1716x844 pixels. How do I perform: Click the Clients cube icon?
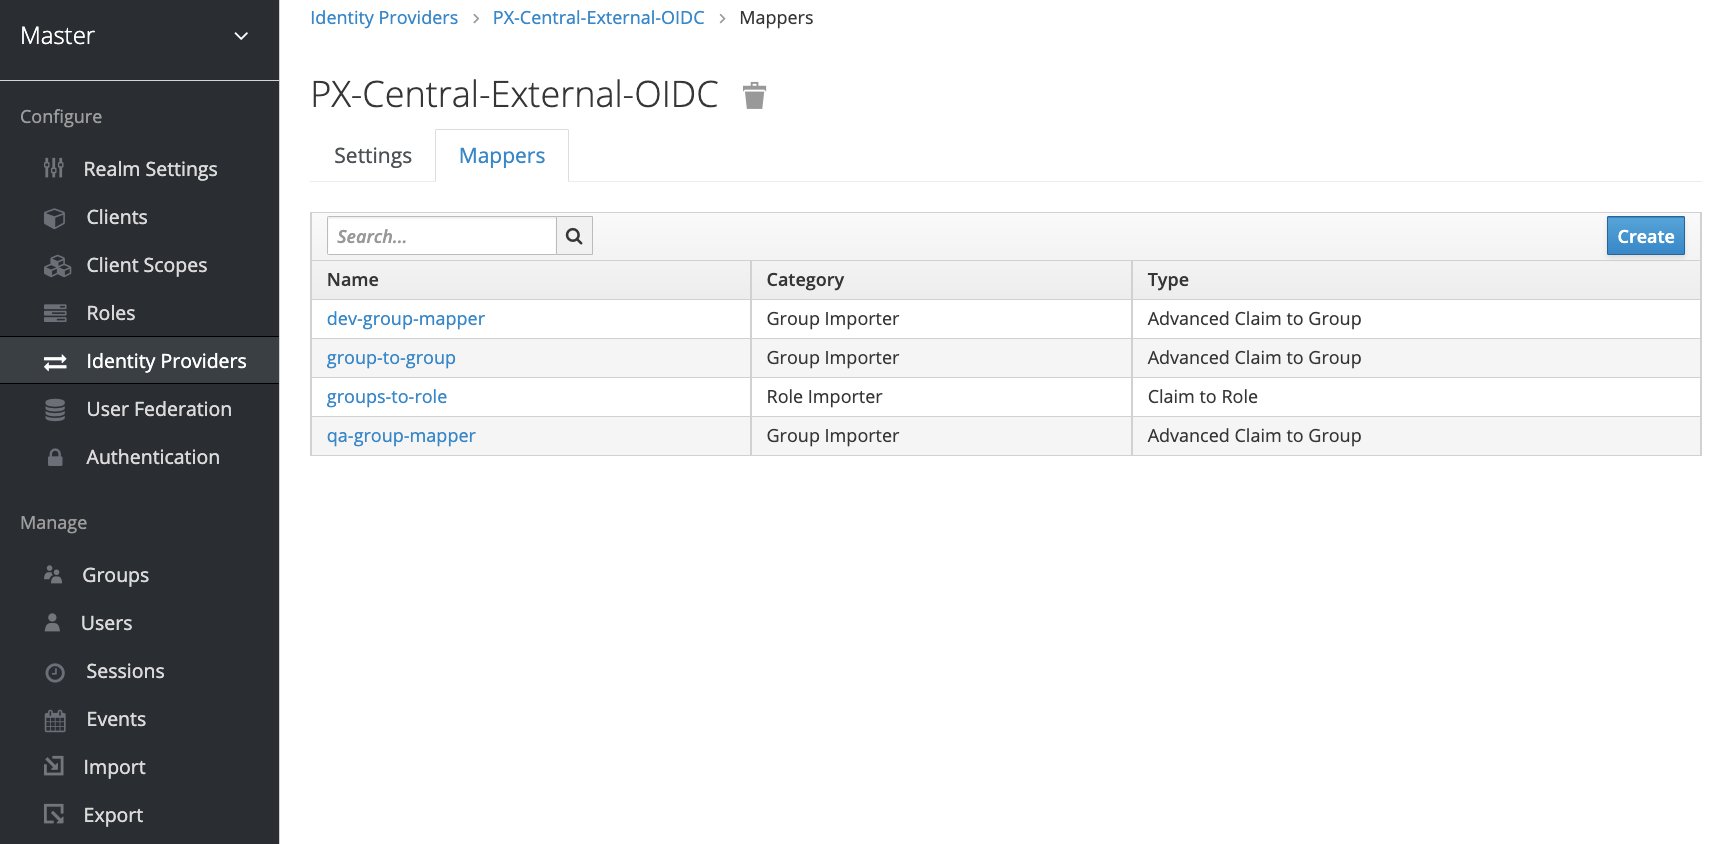coord(55,218)
